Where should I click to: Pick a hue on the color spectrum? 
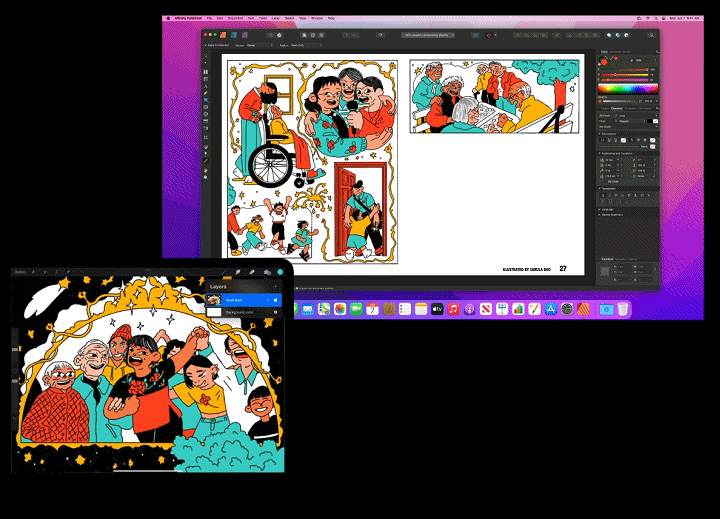pyautogui.click(x=625, y=91)
